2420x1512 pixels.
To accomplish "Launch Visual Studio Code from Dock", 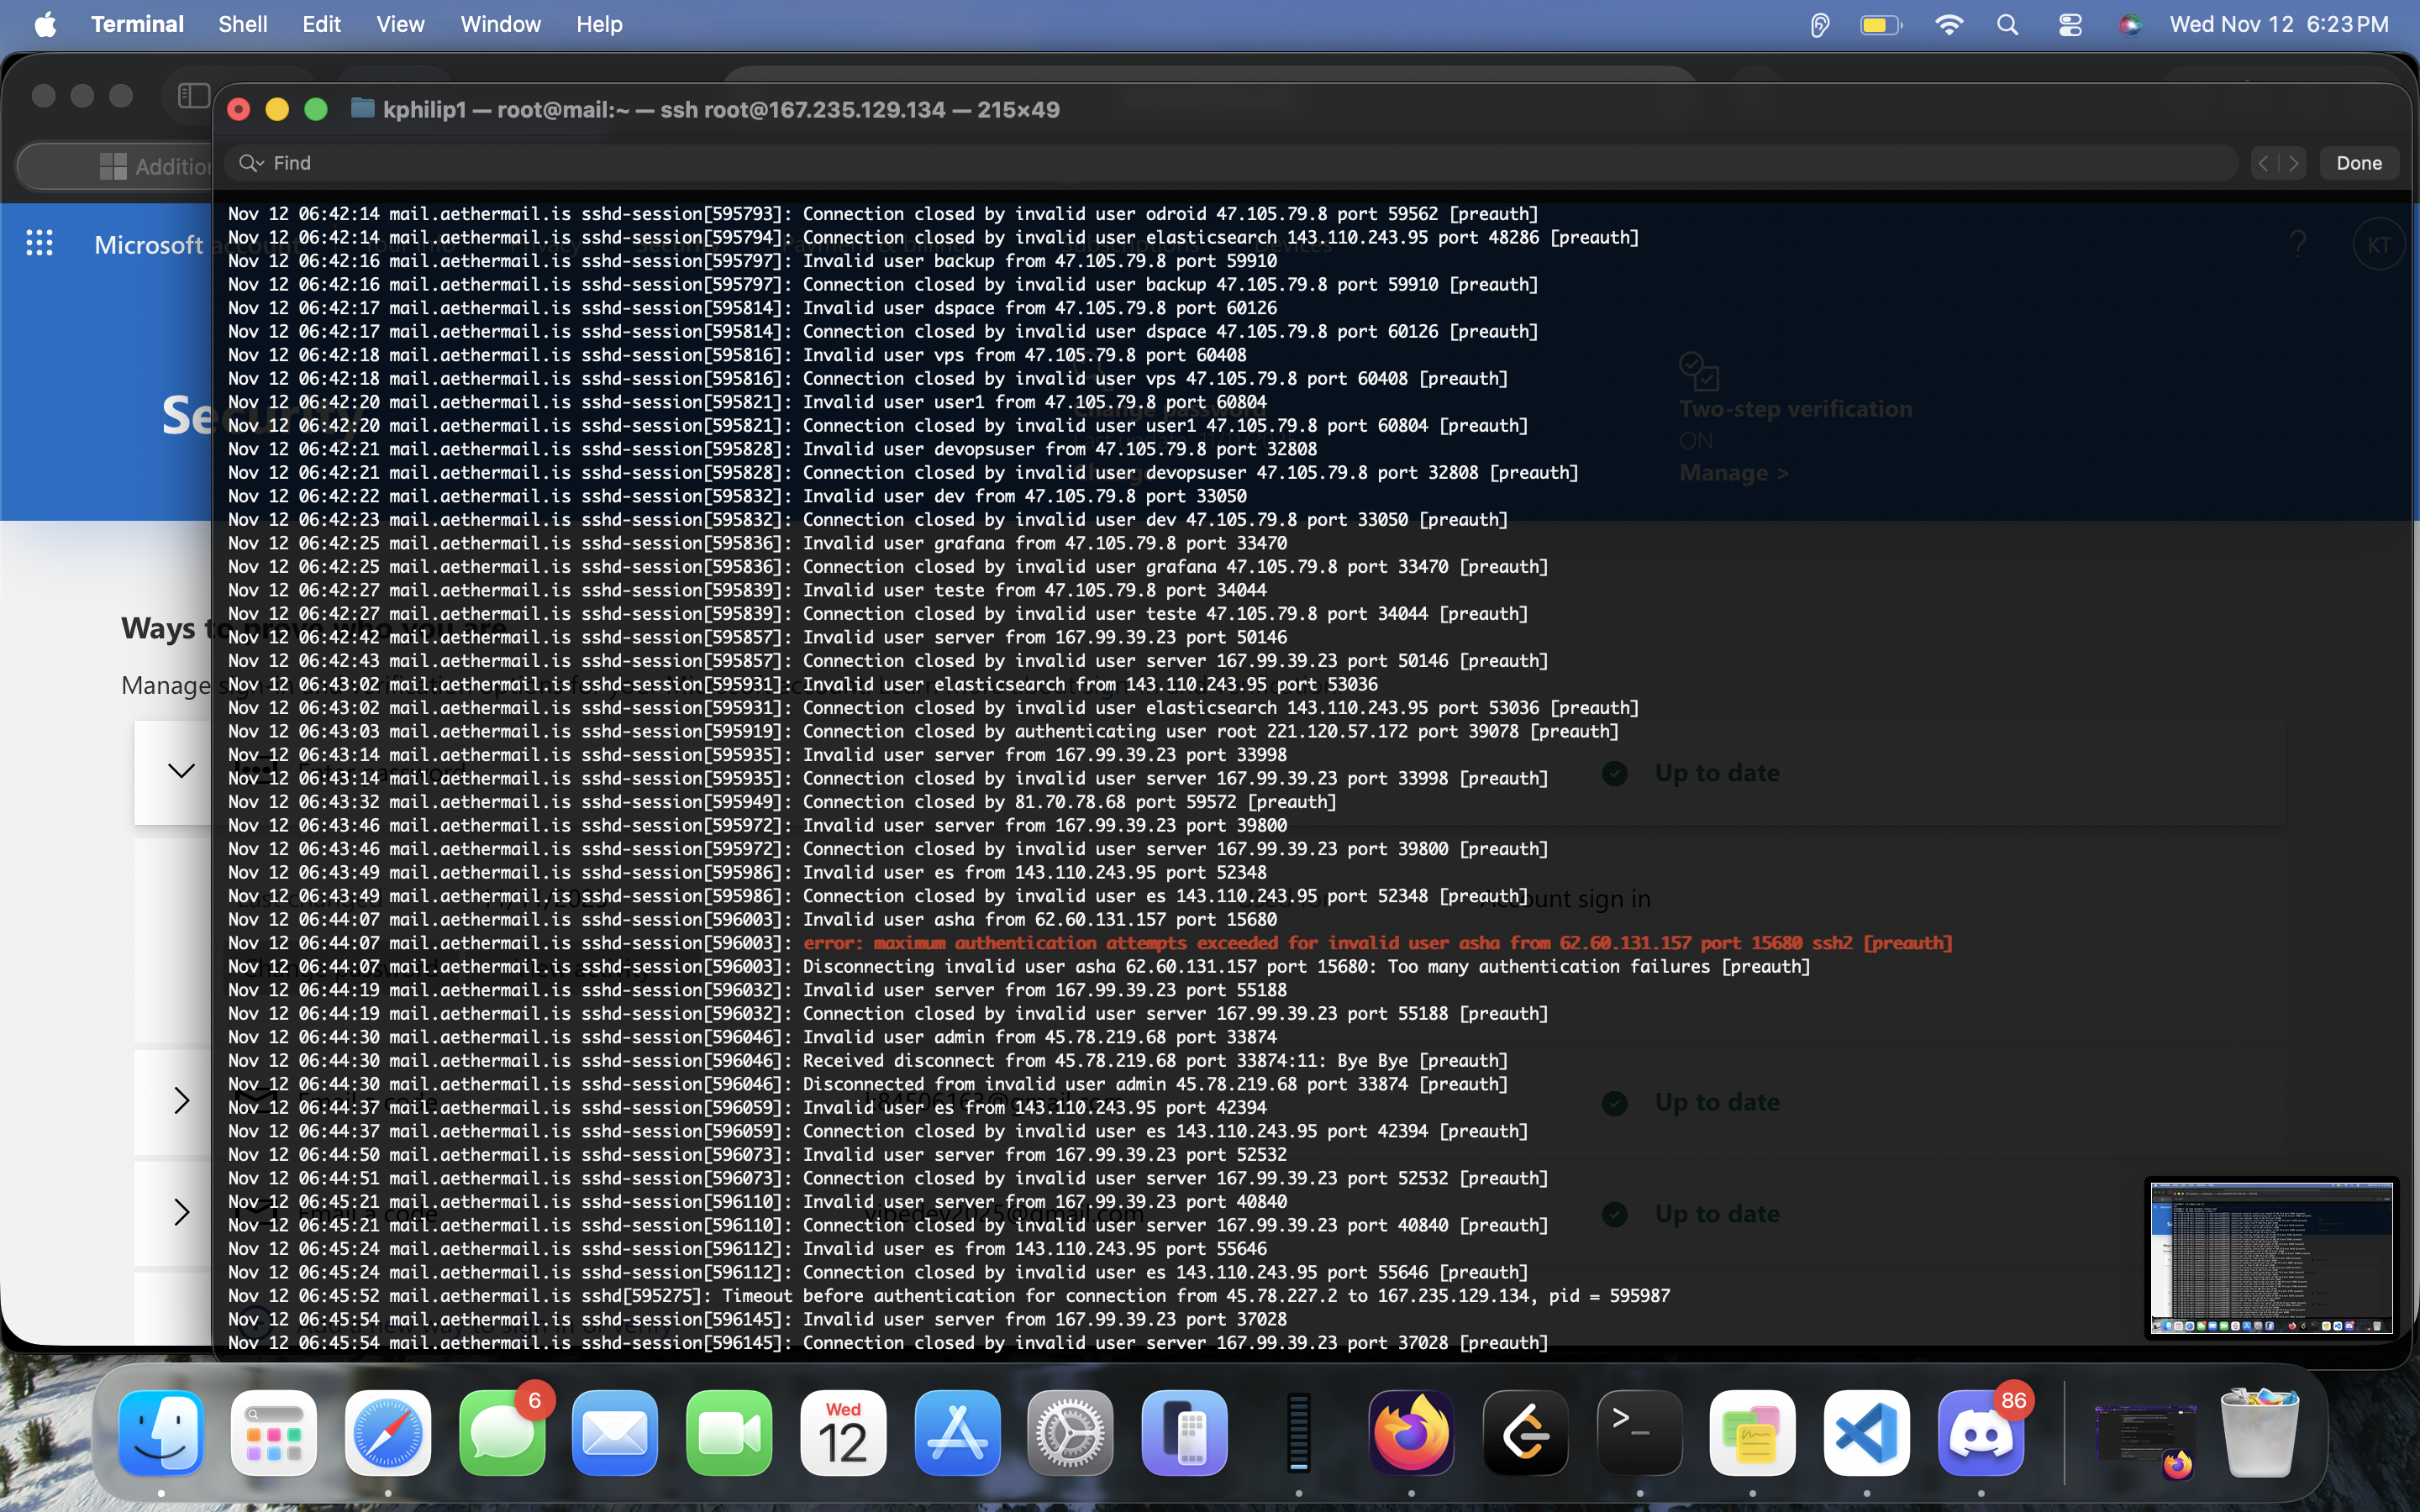I will coord(1866,1433).
